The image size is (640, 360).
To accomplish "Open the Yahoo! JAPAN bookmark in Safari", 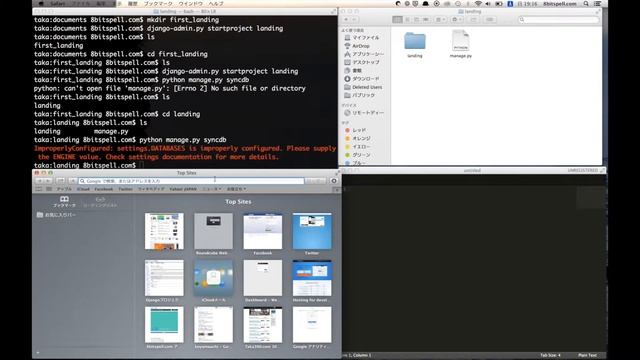I will [183, 189].
